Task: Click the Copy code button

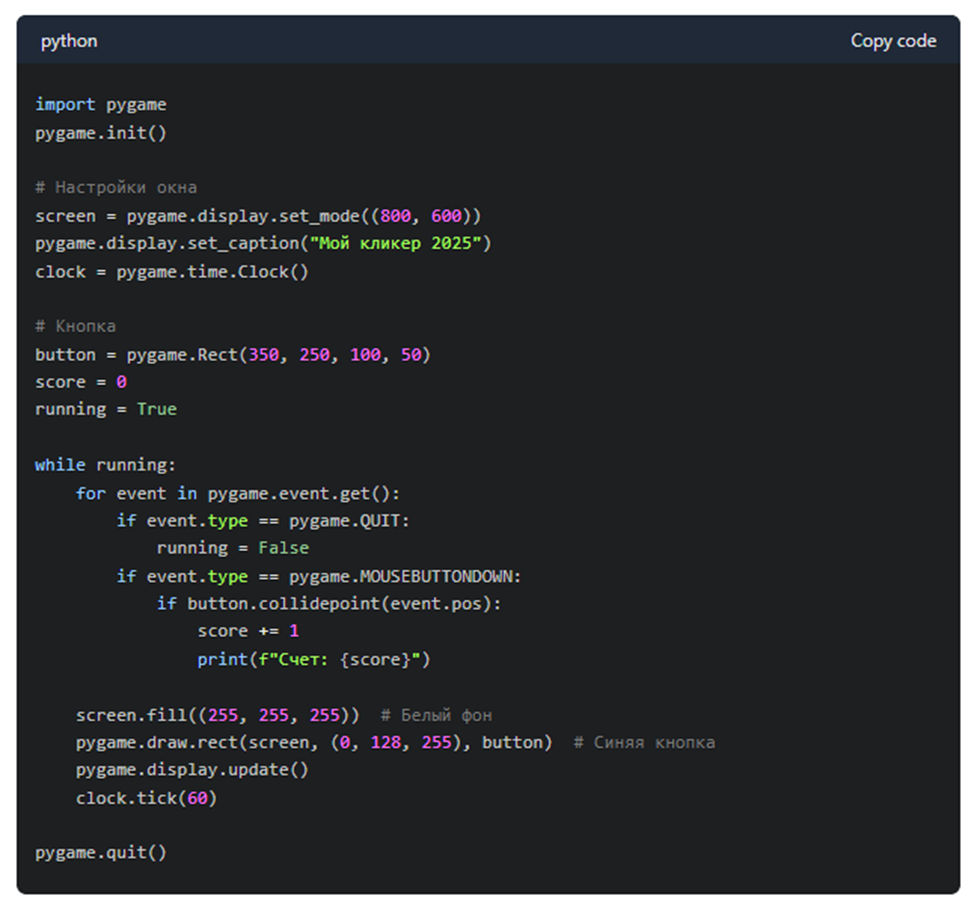Action: click(x=893, y=41)
